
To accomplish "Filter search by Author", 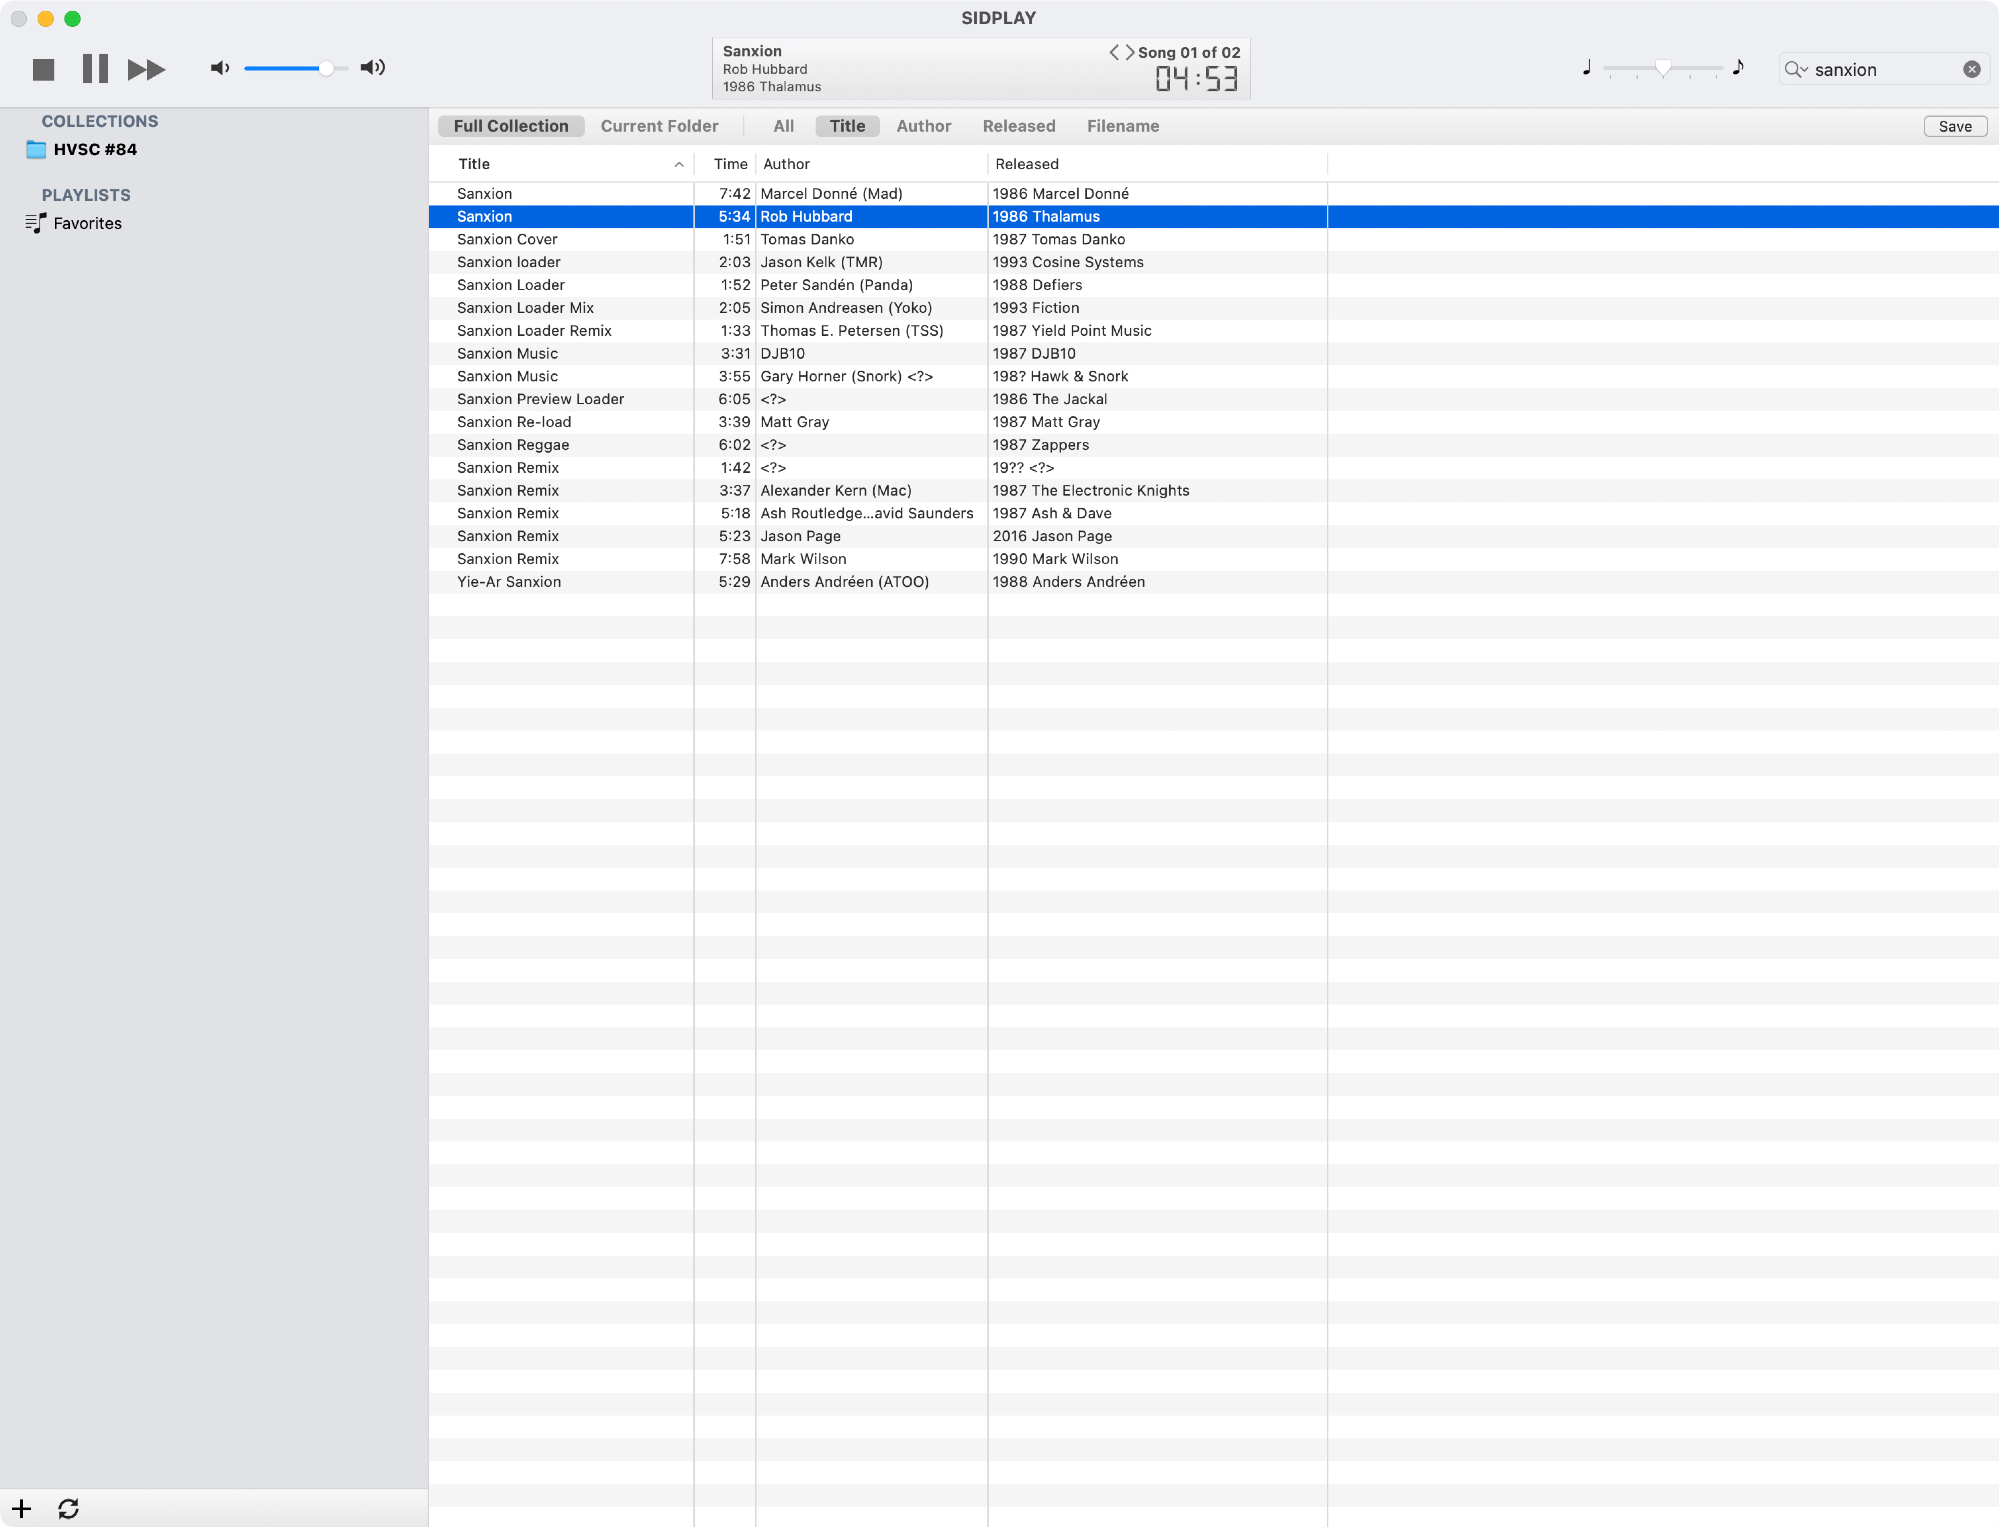I will 923,126.
